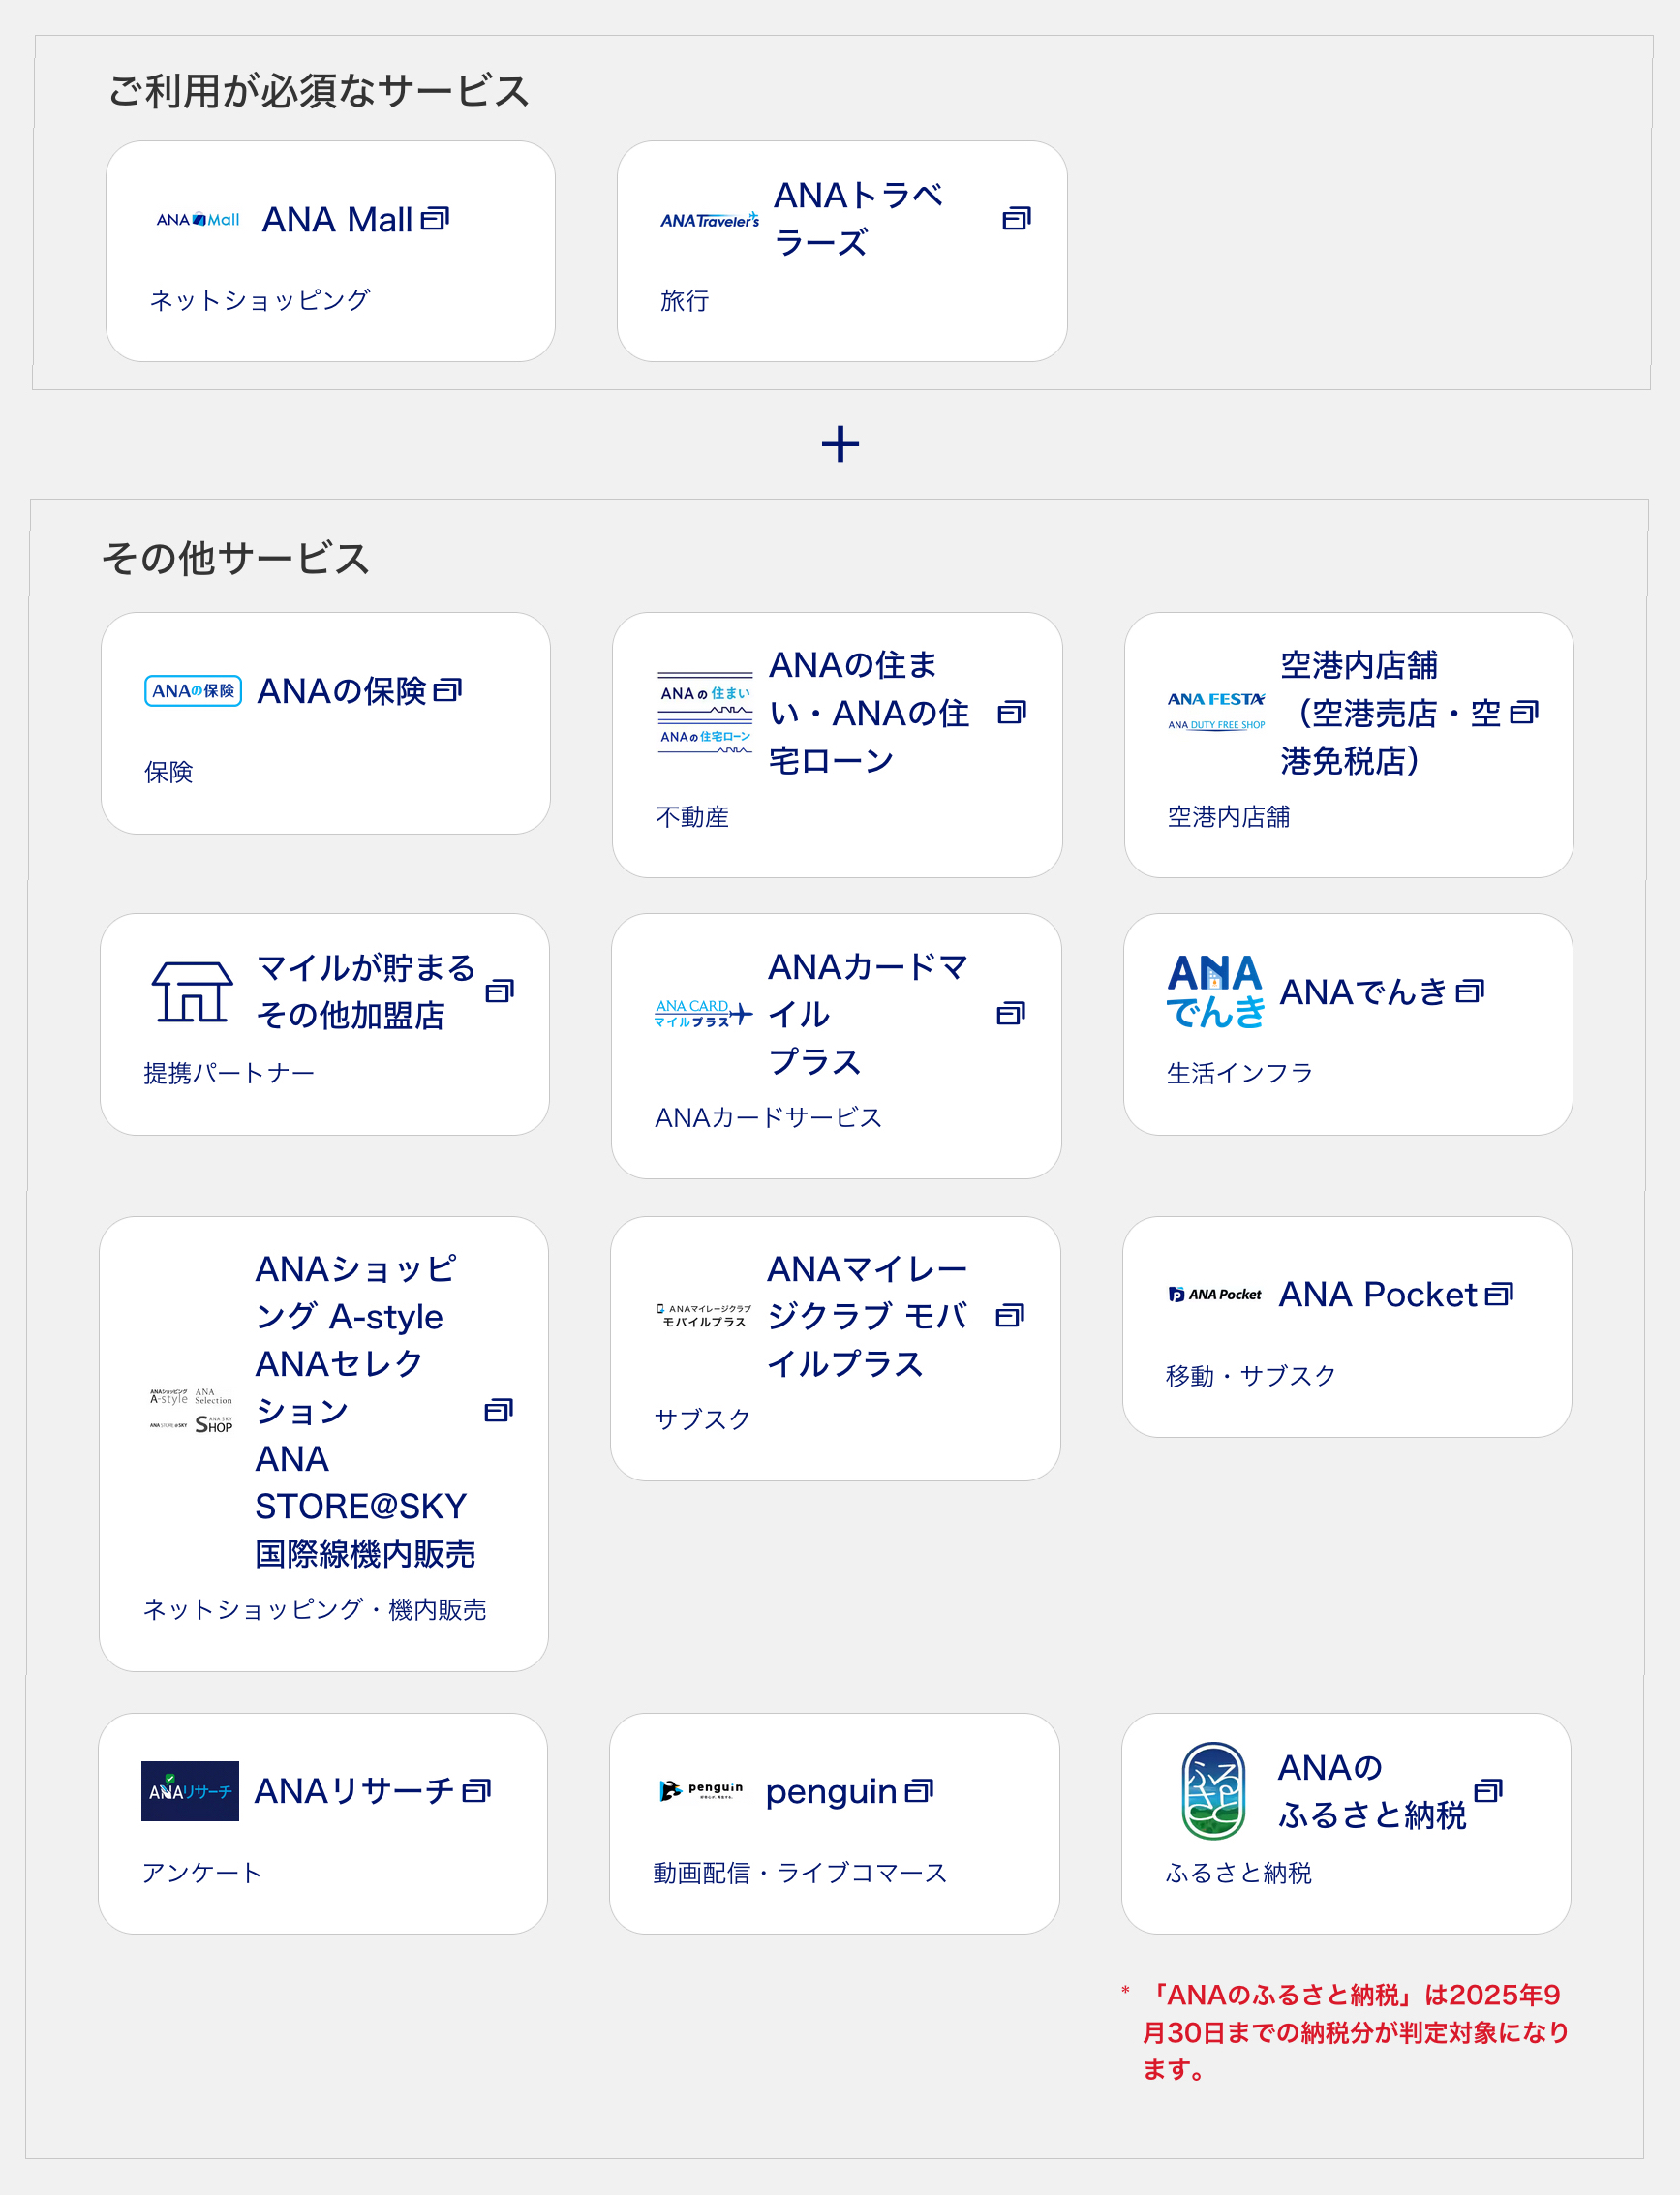Open ANAリサーチ external window icon
This screenshot has width=1680, height=2195.
[x=477, y=1791]
